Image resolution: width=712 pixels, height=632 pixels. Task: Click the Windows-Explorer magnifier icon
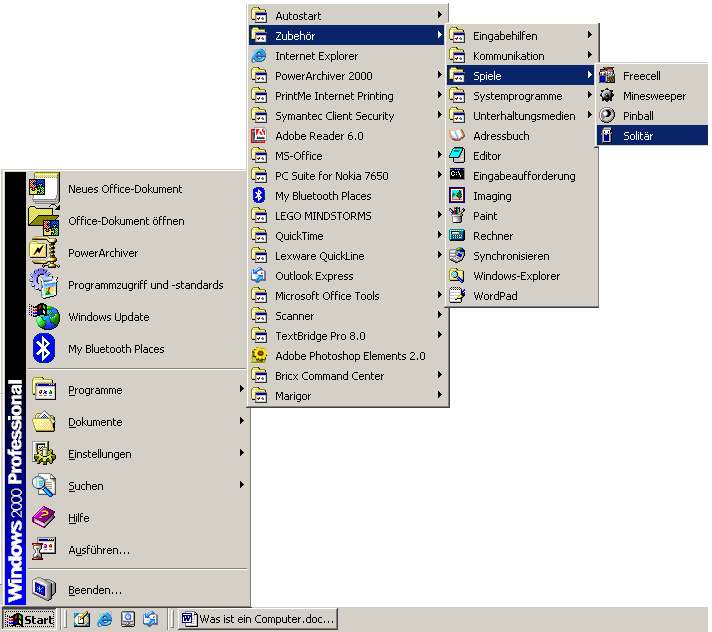click(457, 275)
